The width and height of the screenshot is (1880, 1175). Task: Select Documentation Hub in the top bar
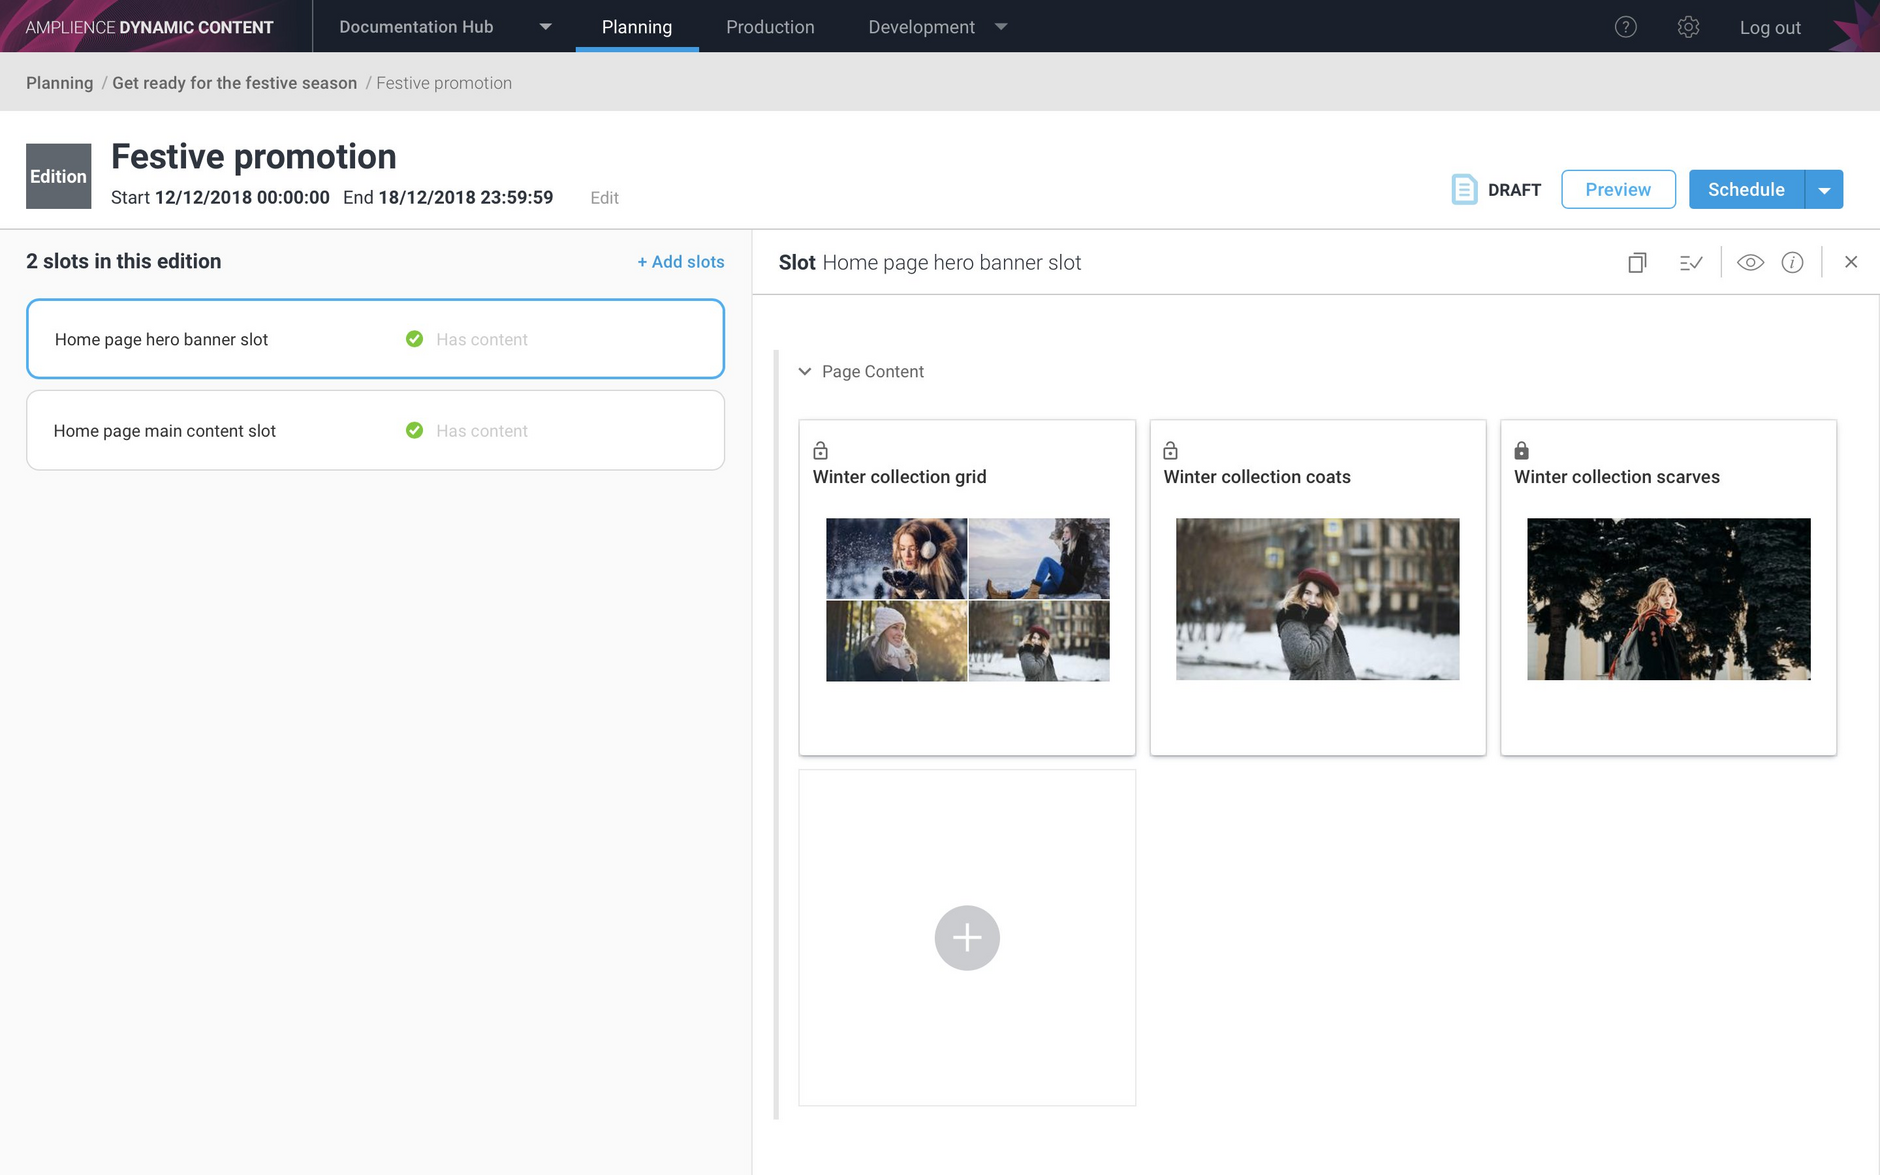point(416,27)
